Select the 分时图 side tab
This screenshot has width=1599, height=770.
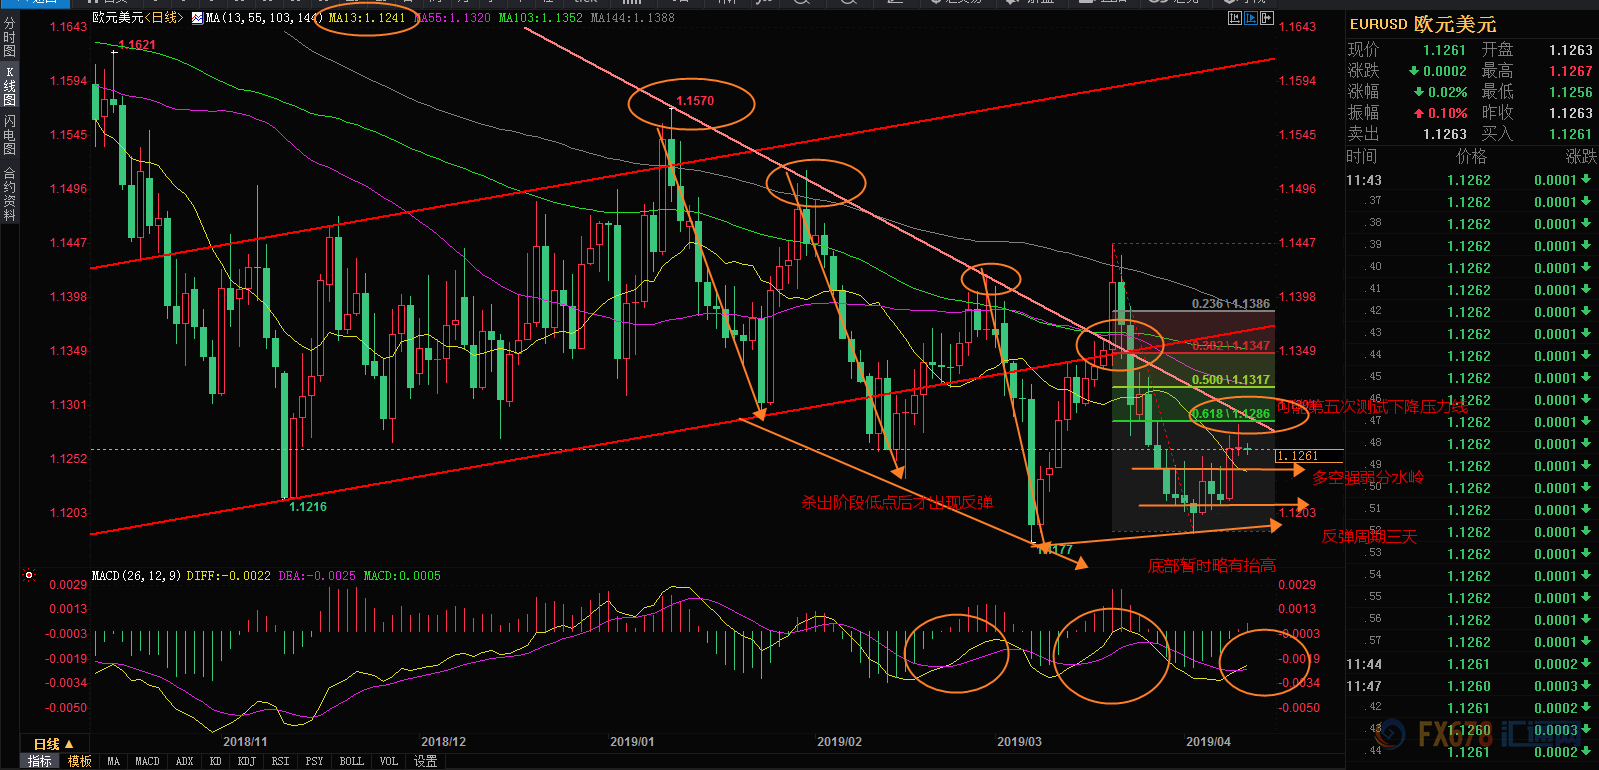click(10, 37)
